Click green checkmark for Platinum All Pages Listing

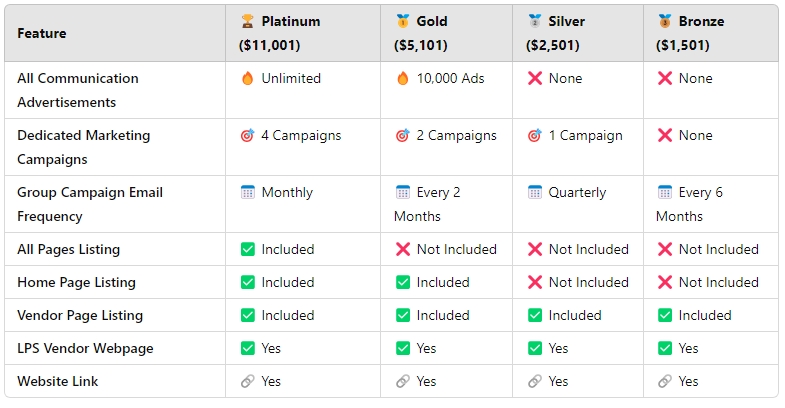(x=247, y=249)
